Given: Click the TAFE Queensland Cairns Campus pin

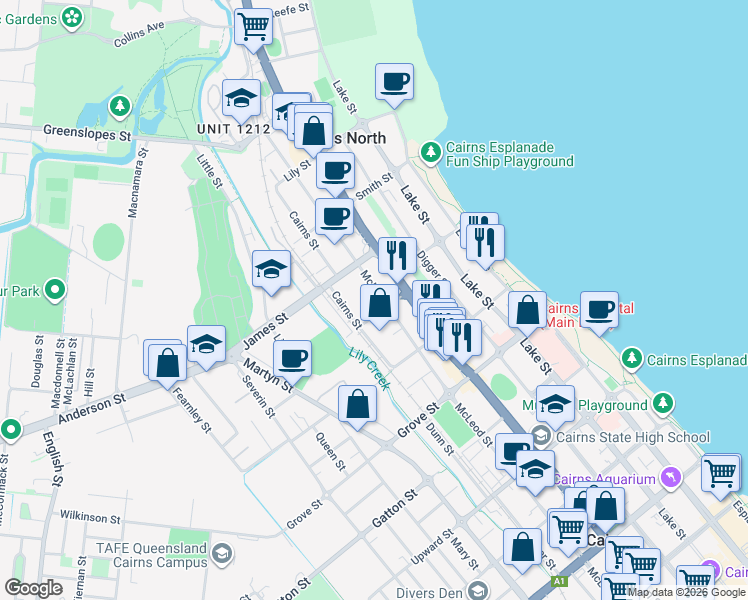Looking at the screenshot, I should 222,555.
